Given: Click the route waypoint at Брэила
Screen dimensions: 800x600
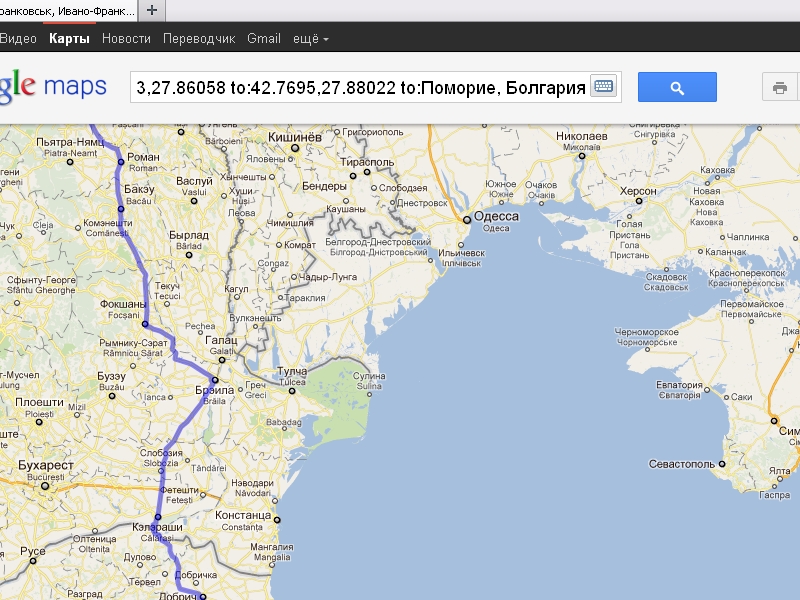Looking at the screenshot, I should (x=215, y=380).
